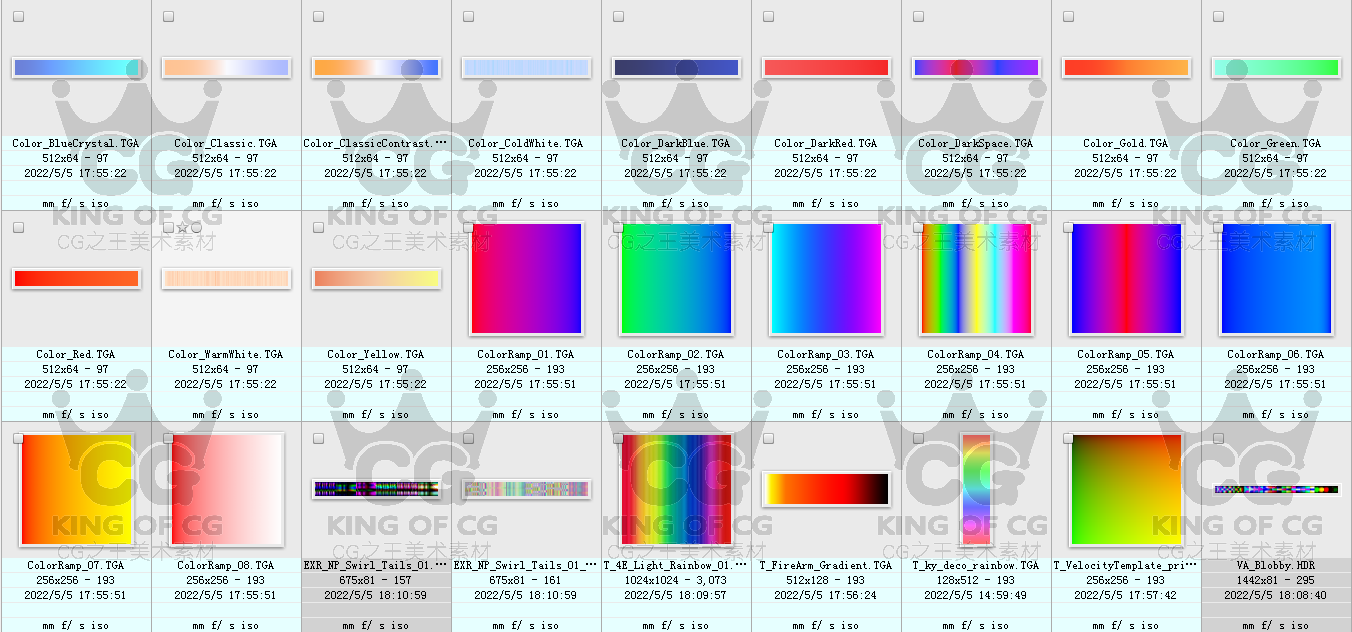
Task: Toggle the checkbox on Color_DarkRed.TGA
Action: click(767, 15)
